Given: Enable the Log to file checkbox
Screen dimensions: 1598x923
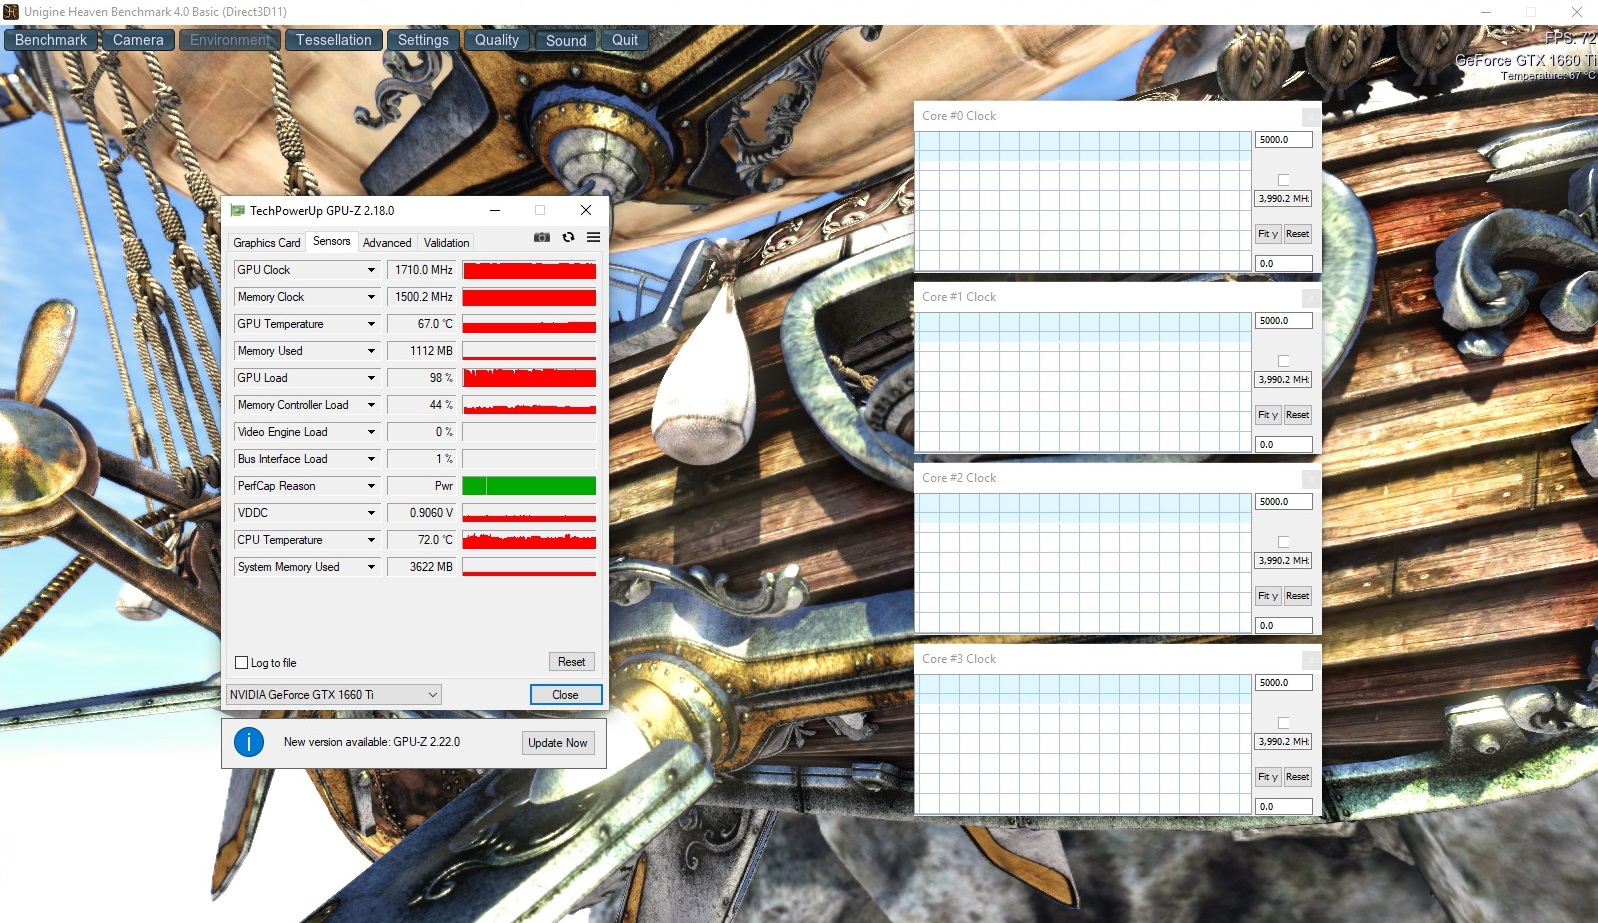Looking at the screenshot, I should [x=241, y=663].
